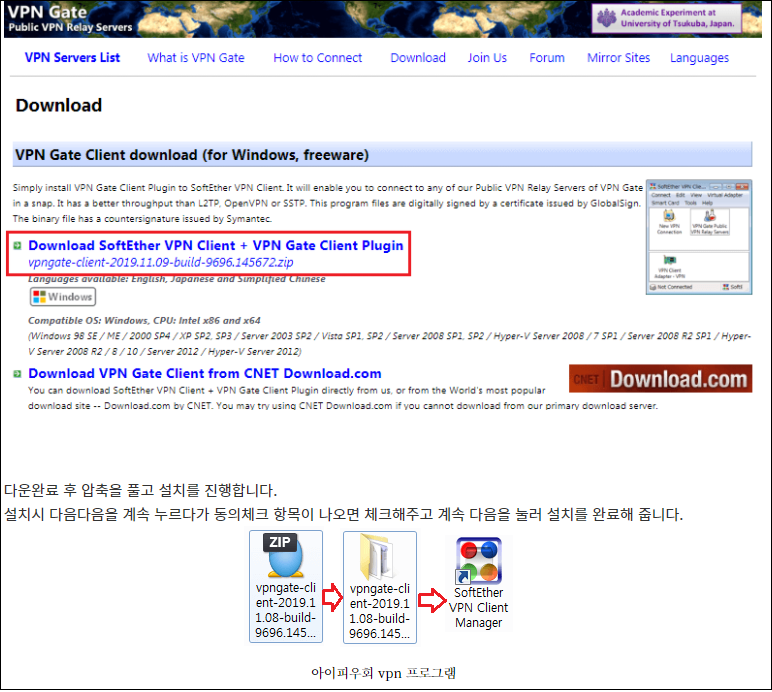Select the extracted vpngate-client folder icon
This screenshot has width=772, height=692.
[x=380, y=587]
